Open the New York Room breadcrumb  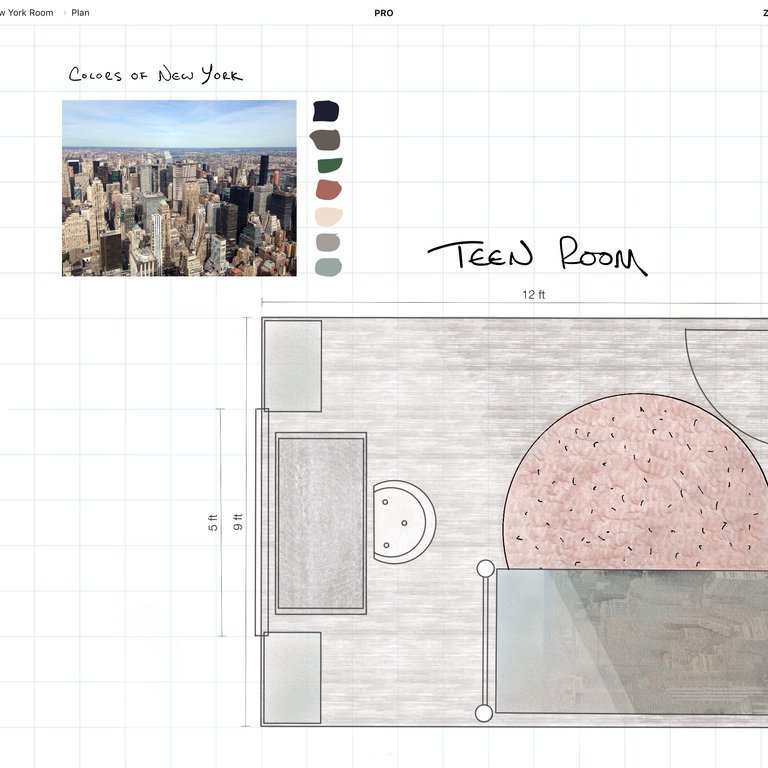point(26,13)
